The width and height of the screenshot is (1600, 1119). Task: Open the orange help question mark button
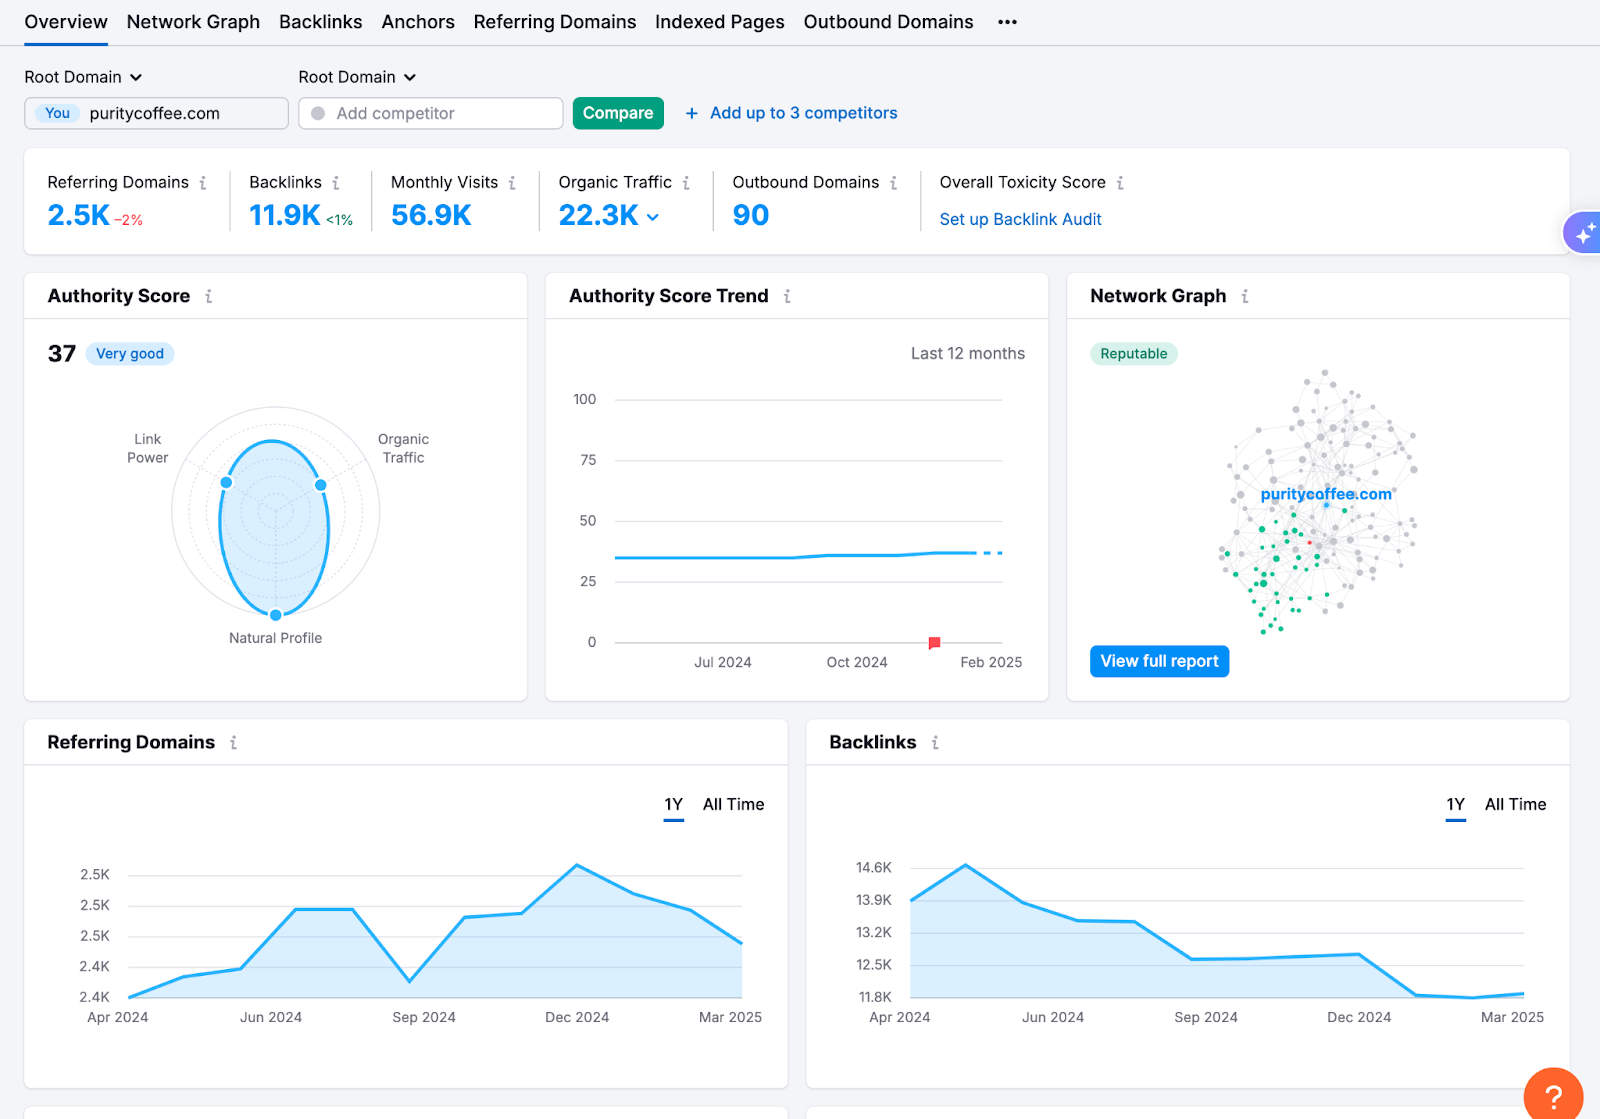(1553, 1097)
